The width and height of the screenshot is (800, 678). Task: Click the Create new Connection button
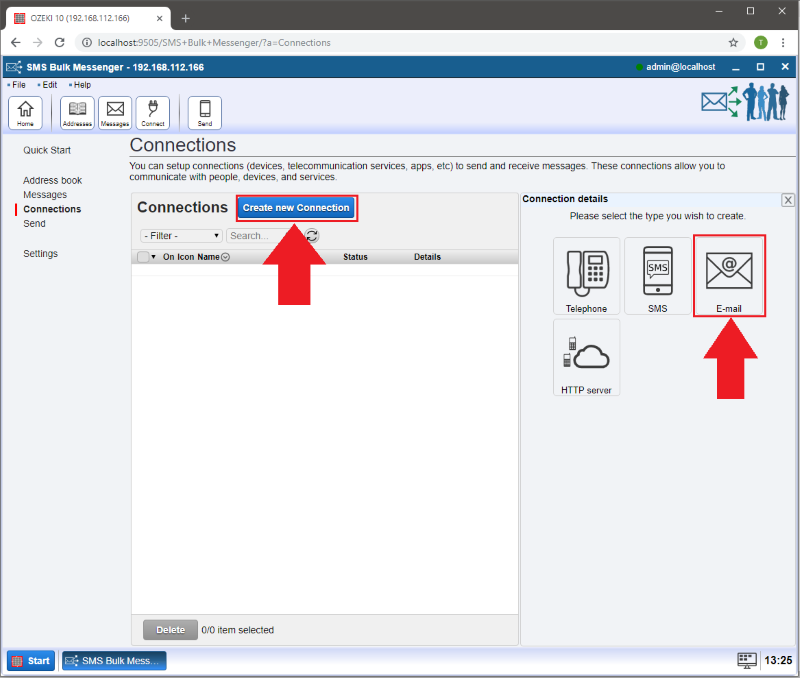[x=296, y=208]
